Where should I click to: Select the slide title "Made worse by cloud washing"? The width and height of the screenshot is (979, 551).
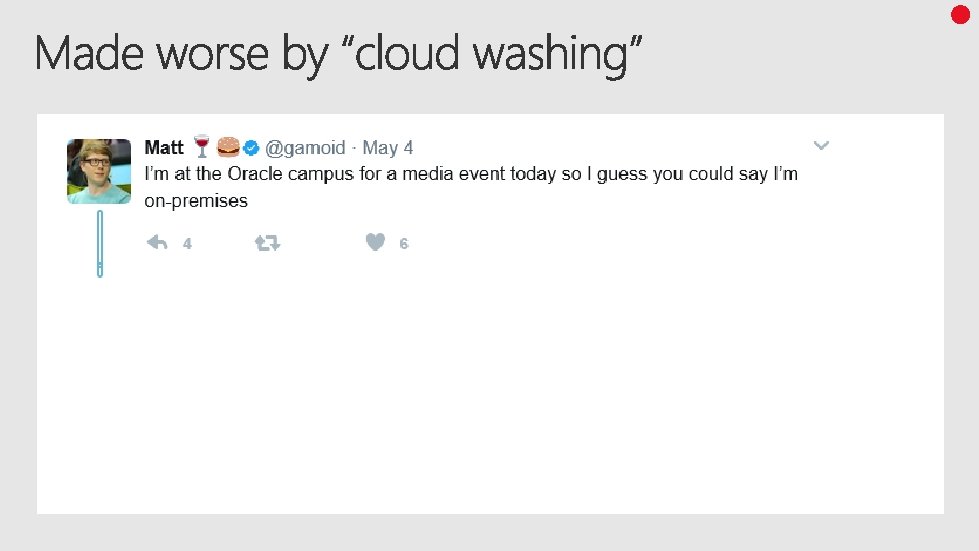pyautogui.click(x=337, y=53)
